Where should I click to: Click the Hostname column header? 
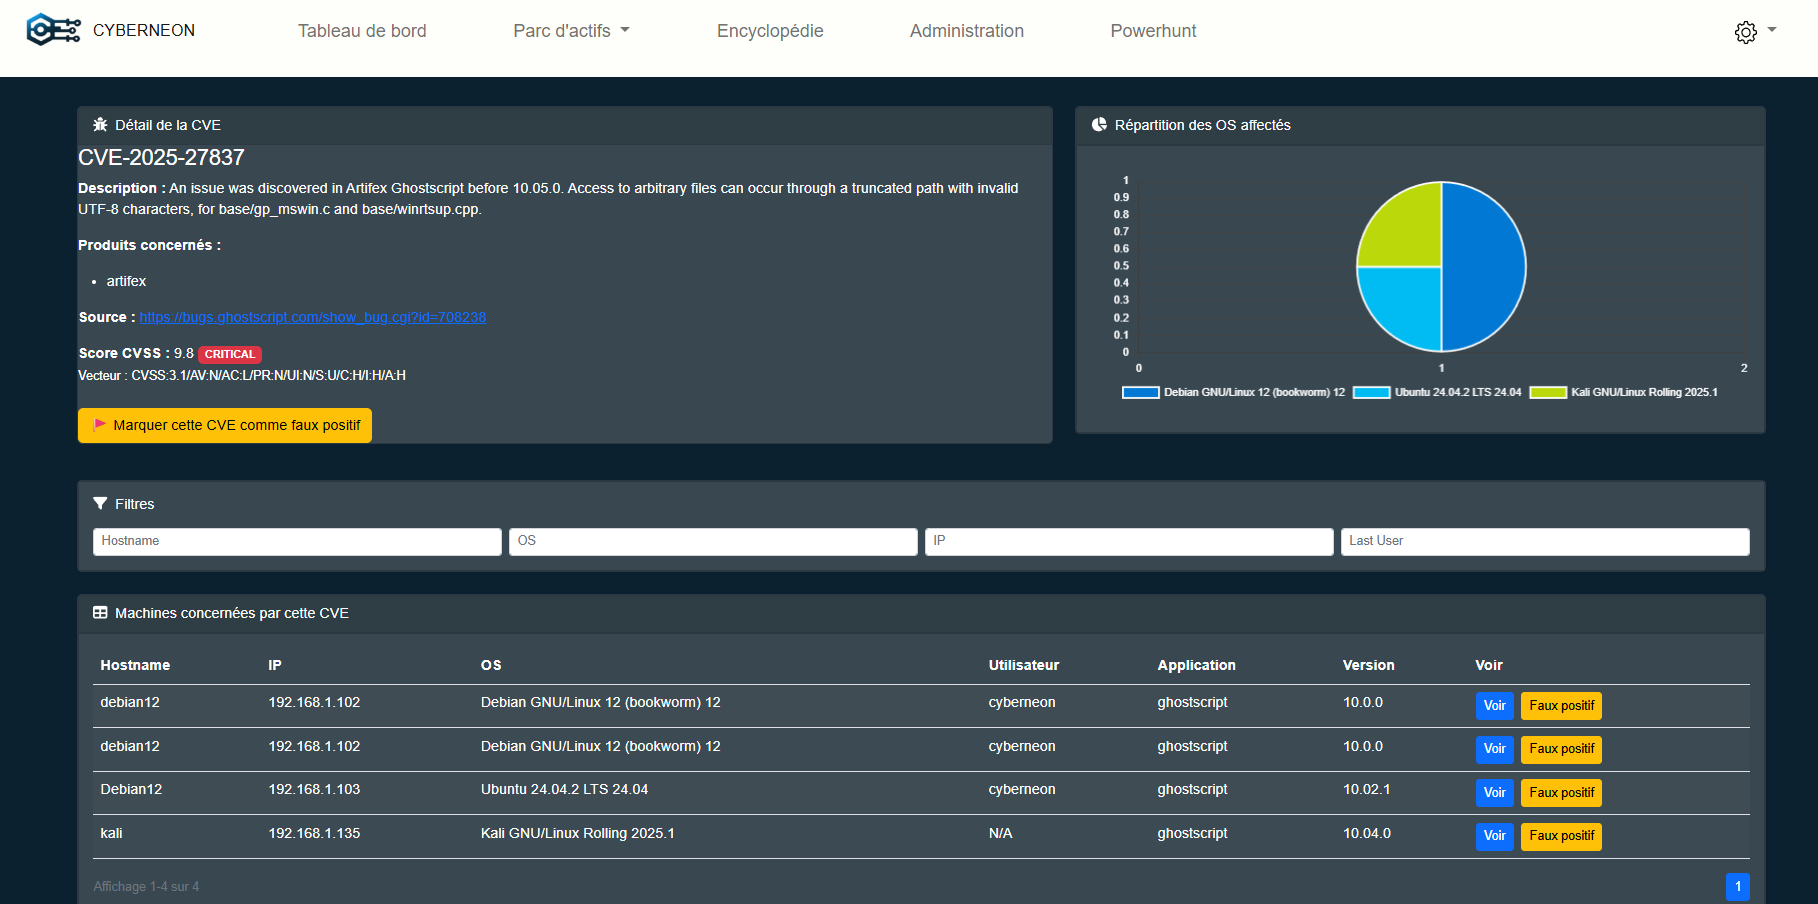tap(135, 665)
